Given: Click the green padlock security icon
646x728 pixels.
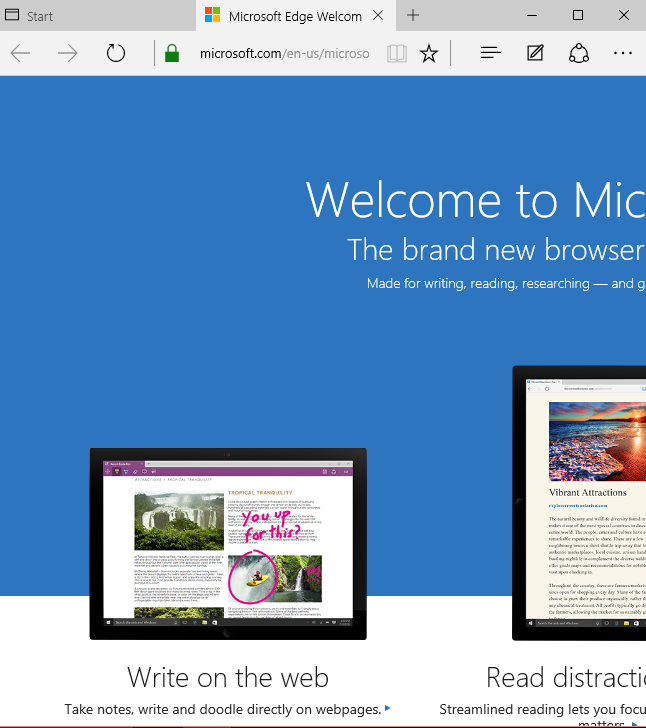Looking at the screenshot, I should tap(172, 53).
